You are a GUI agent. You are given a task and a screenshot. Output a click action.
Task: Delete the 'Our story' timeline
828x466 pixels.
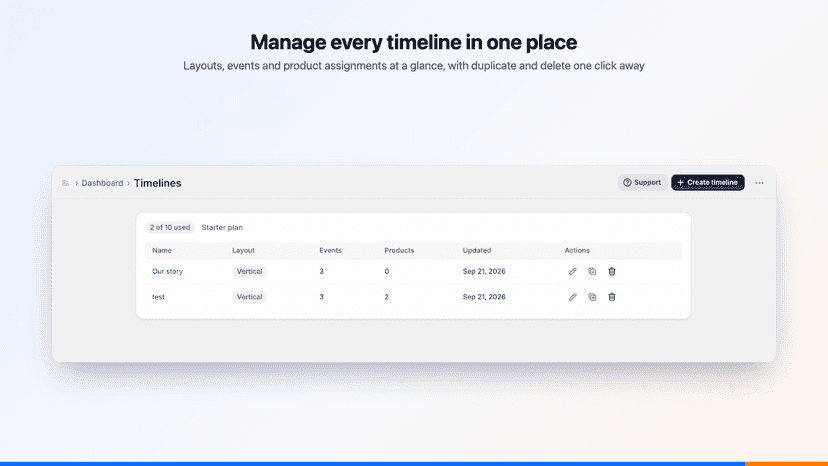(x=611, y=272)
